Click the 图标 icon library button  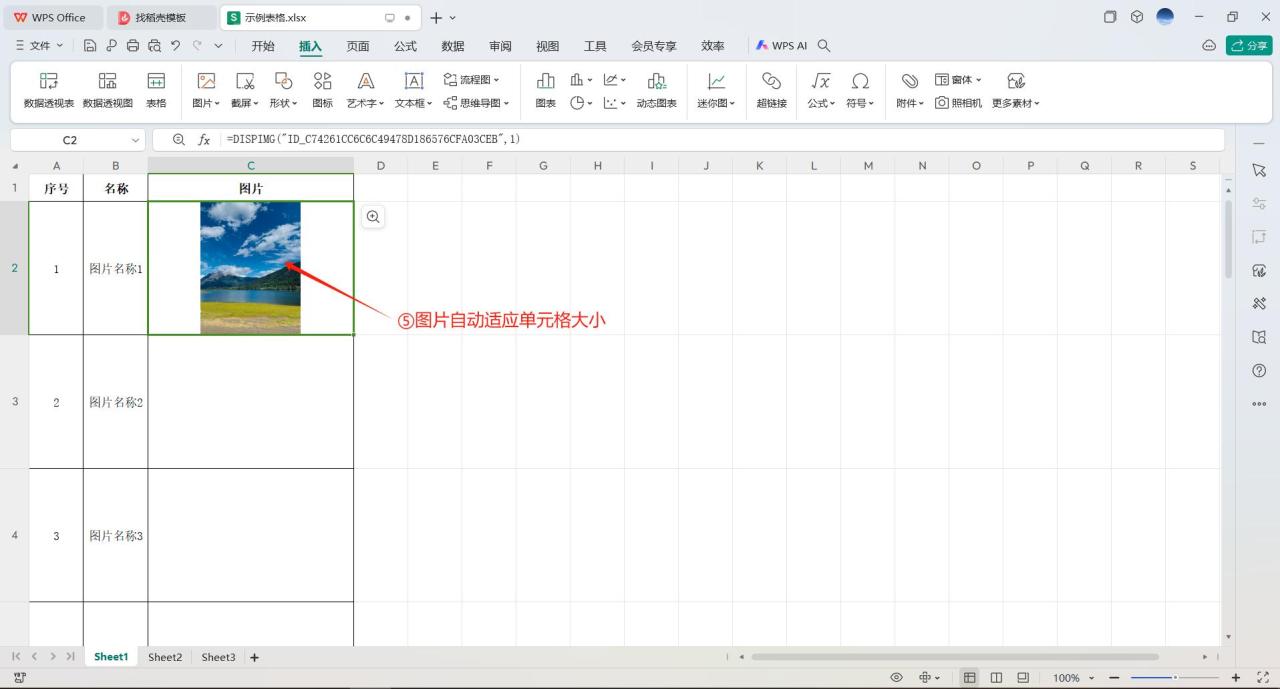[x=322, y=90]
